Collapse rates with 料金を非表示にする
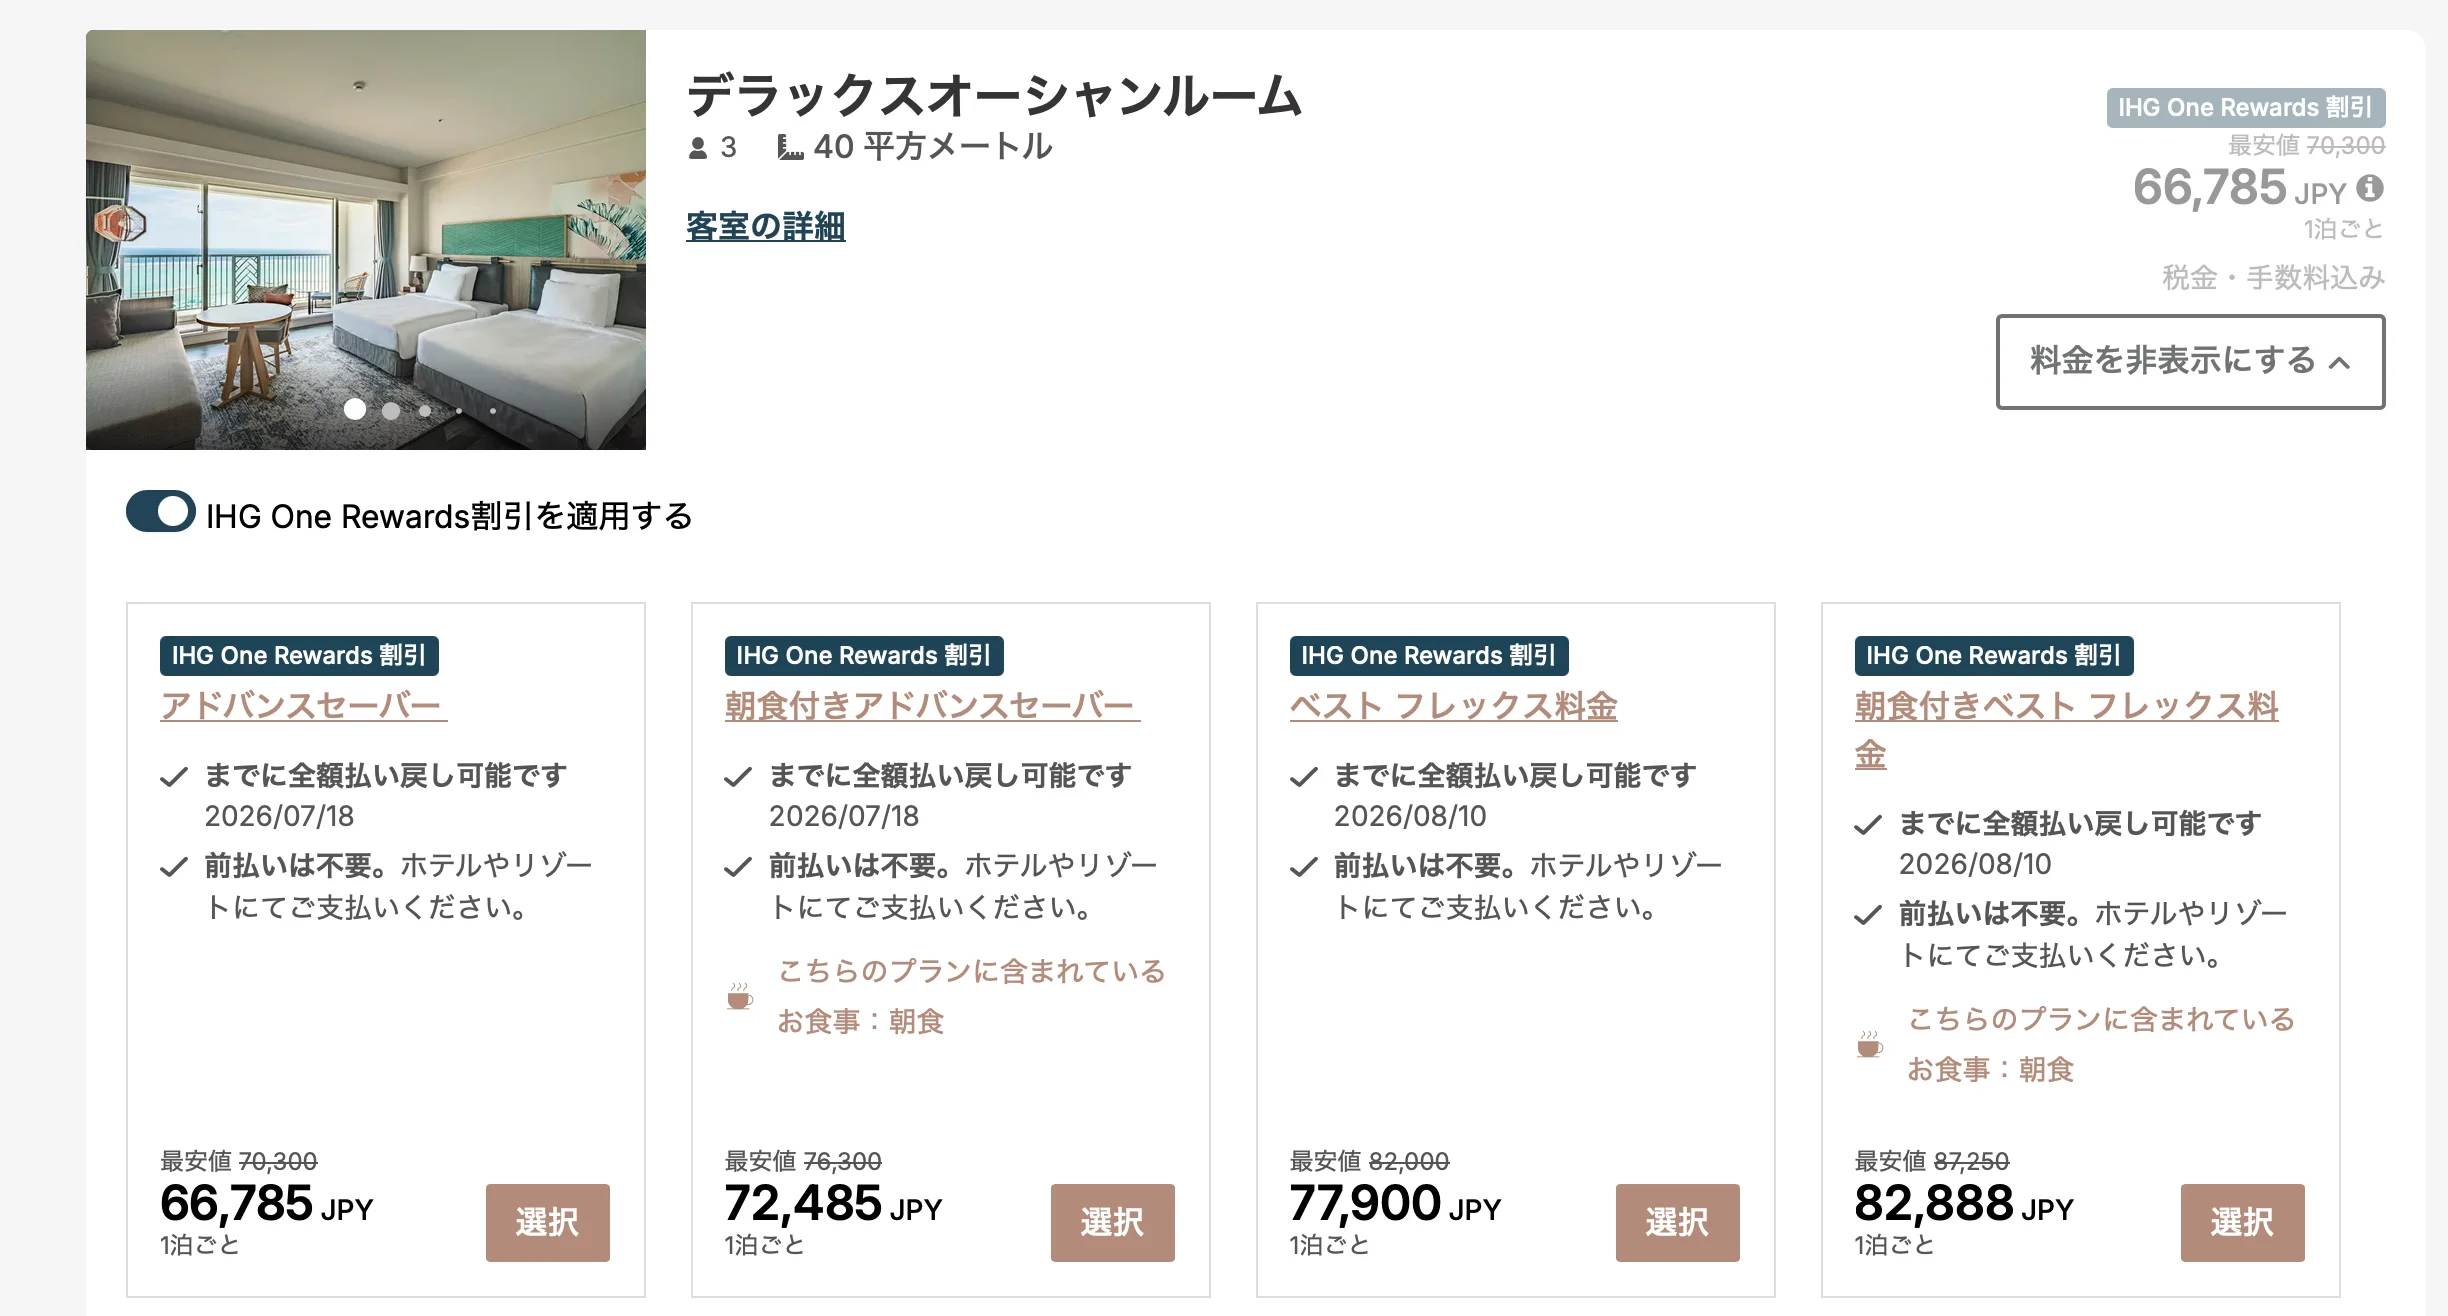 click(2190, 362)
